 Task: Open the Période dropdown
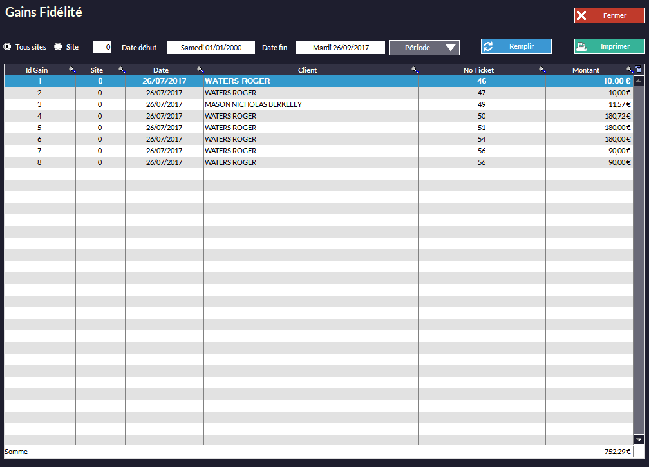(424, 47)
